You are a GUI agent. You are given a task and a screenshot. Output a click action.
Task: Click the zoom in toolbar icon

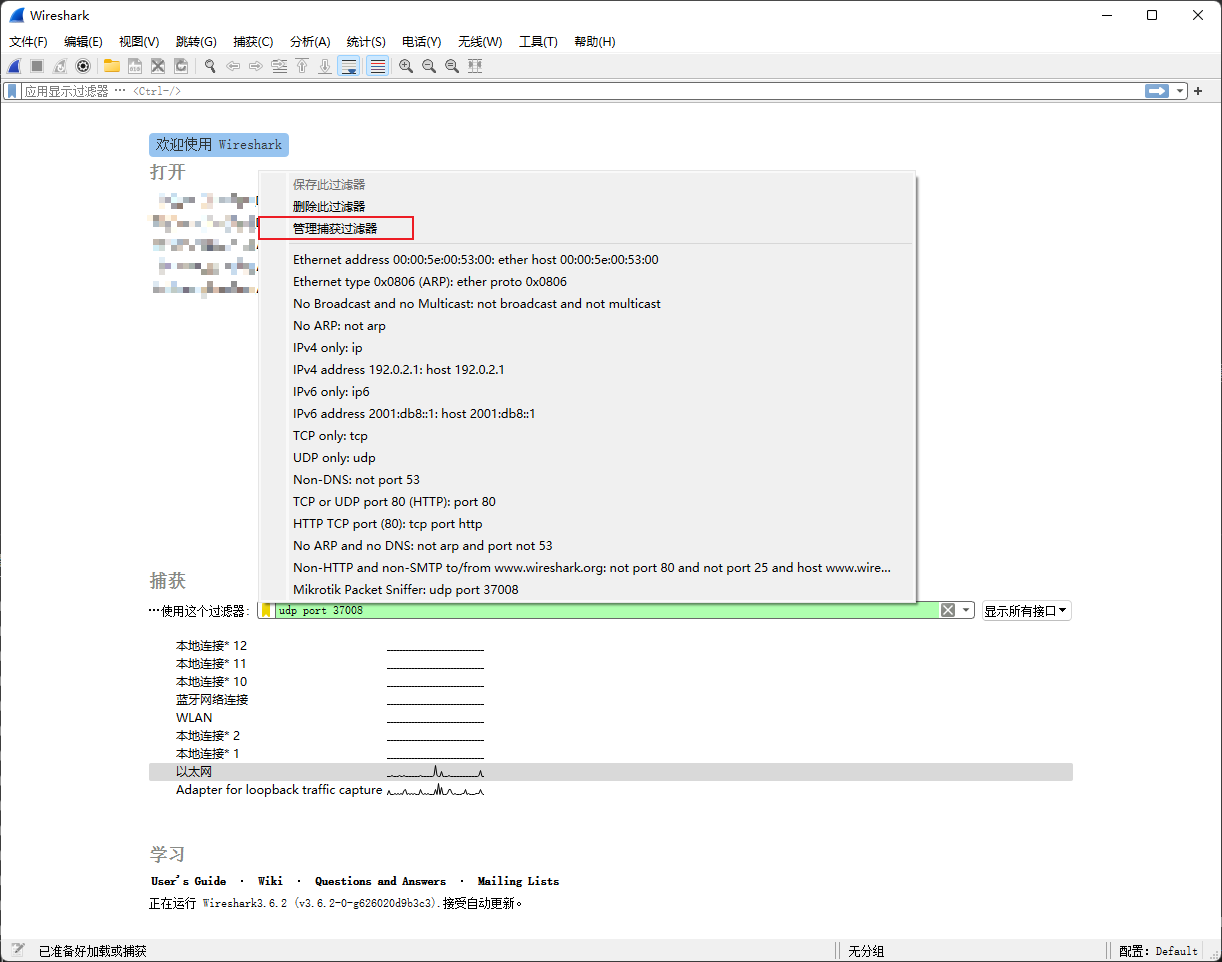[406, 66]
